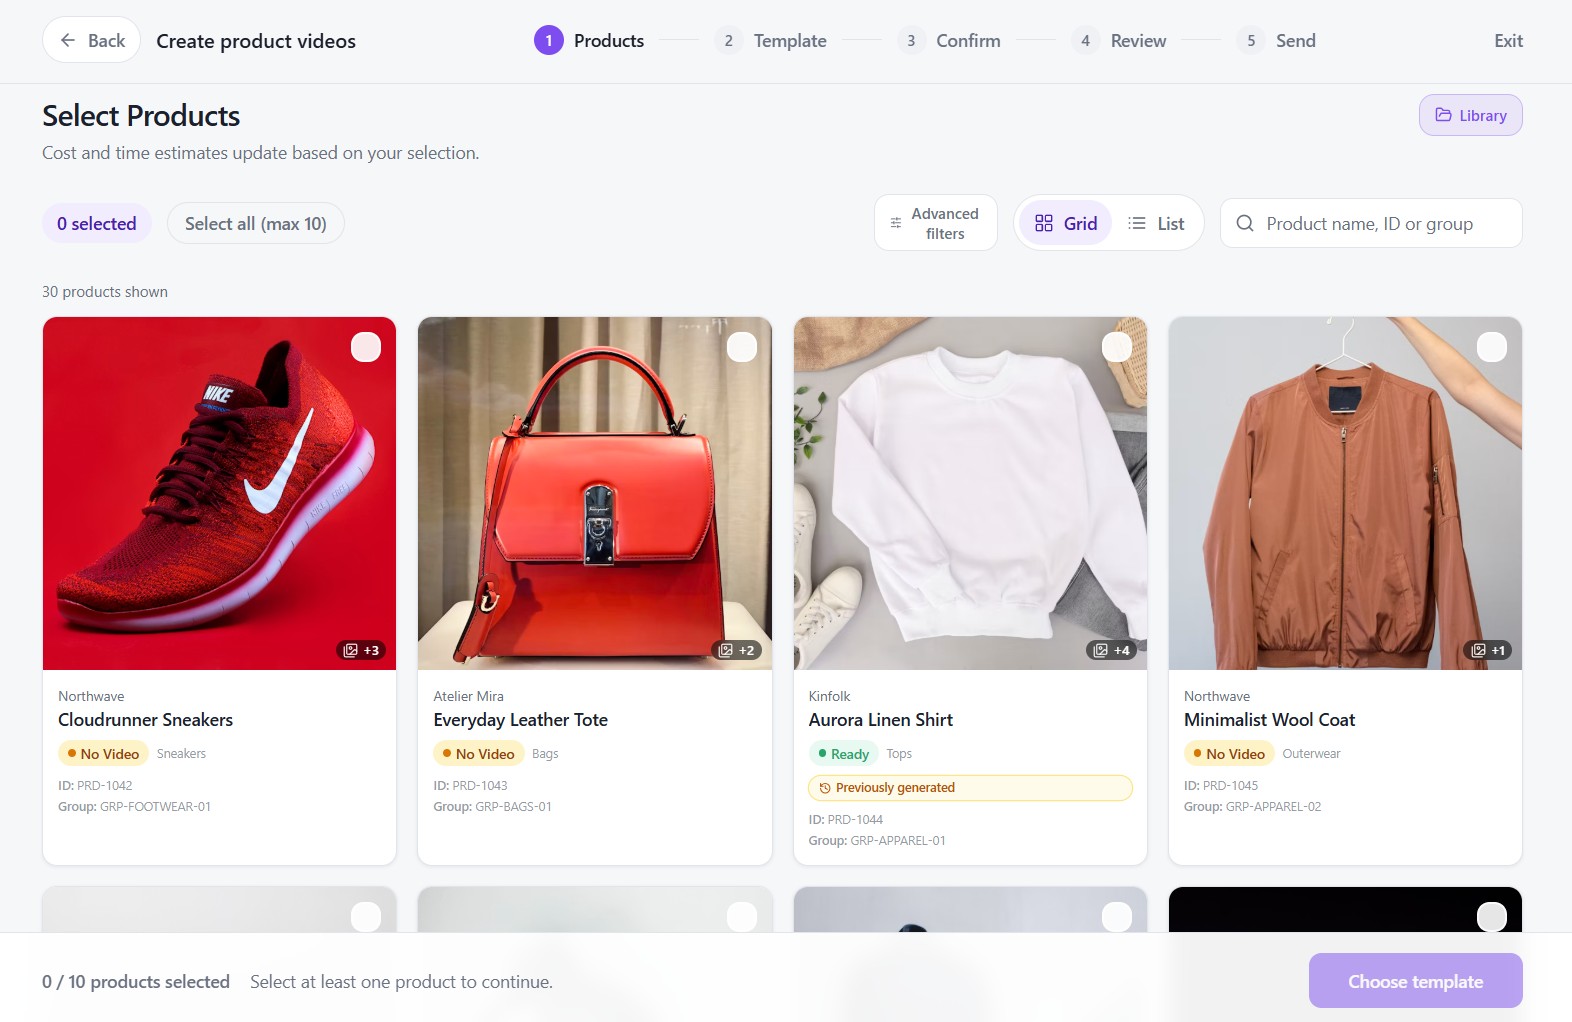Go to step 3 Confirm

(949, 41)
